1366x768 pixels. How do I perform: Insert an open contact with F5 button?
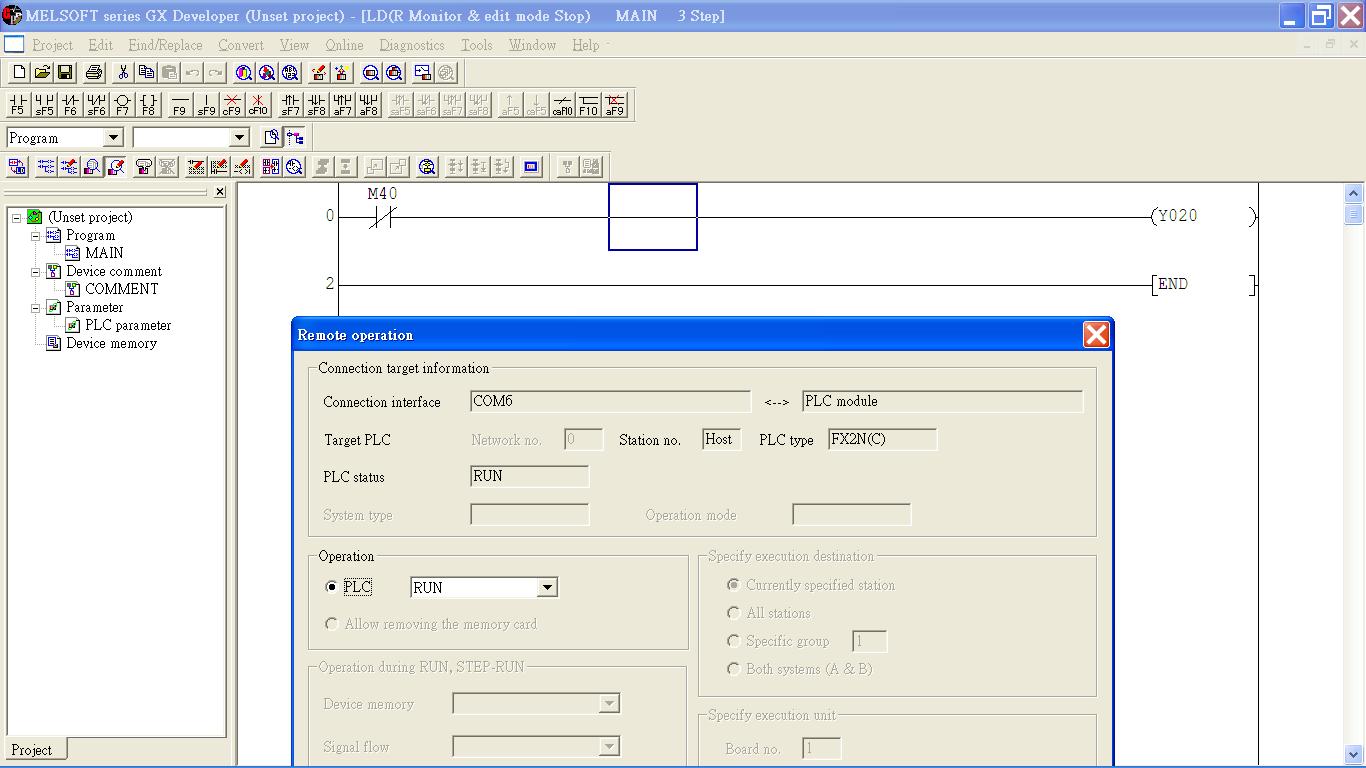(x=18, y=105)
